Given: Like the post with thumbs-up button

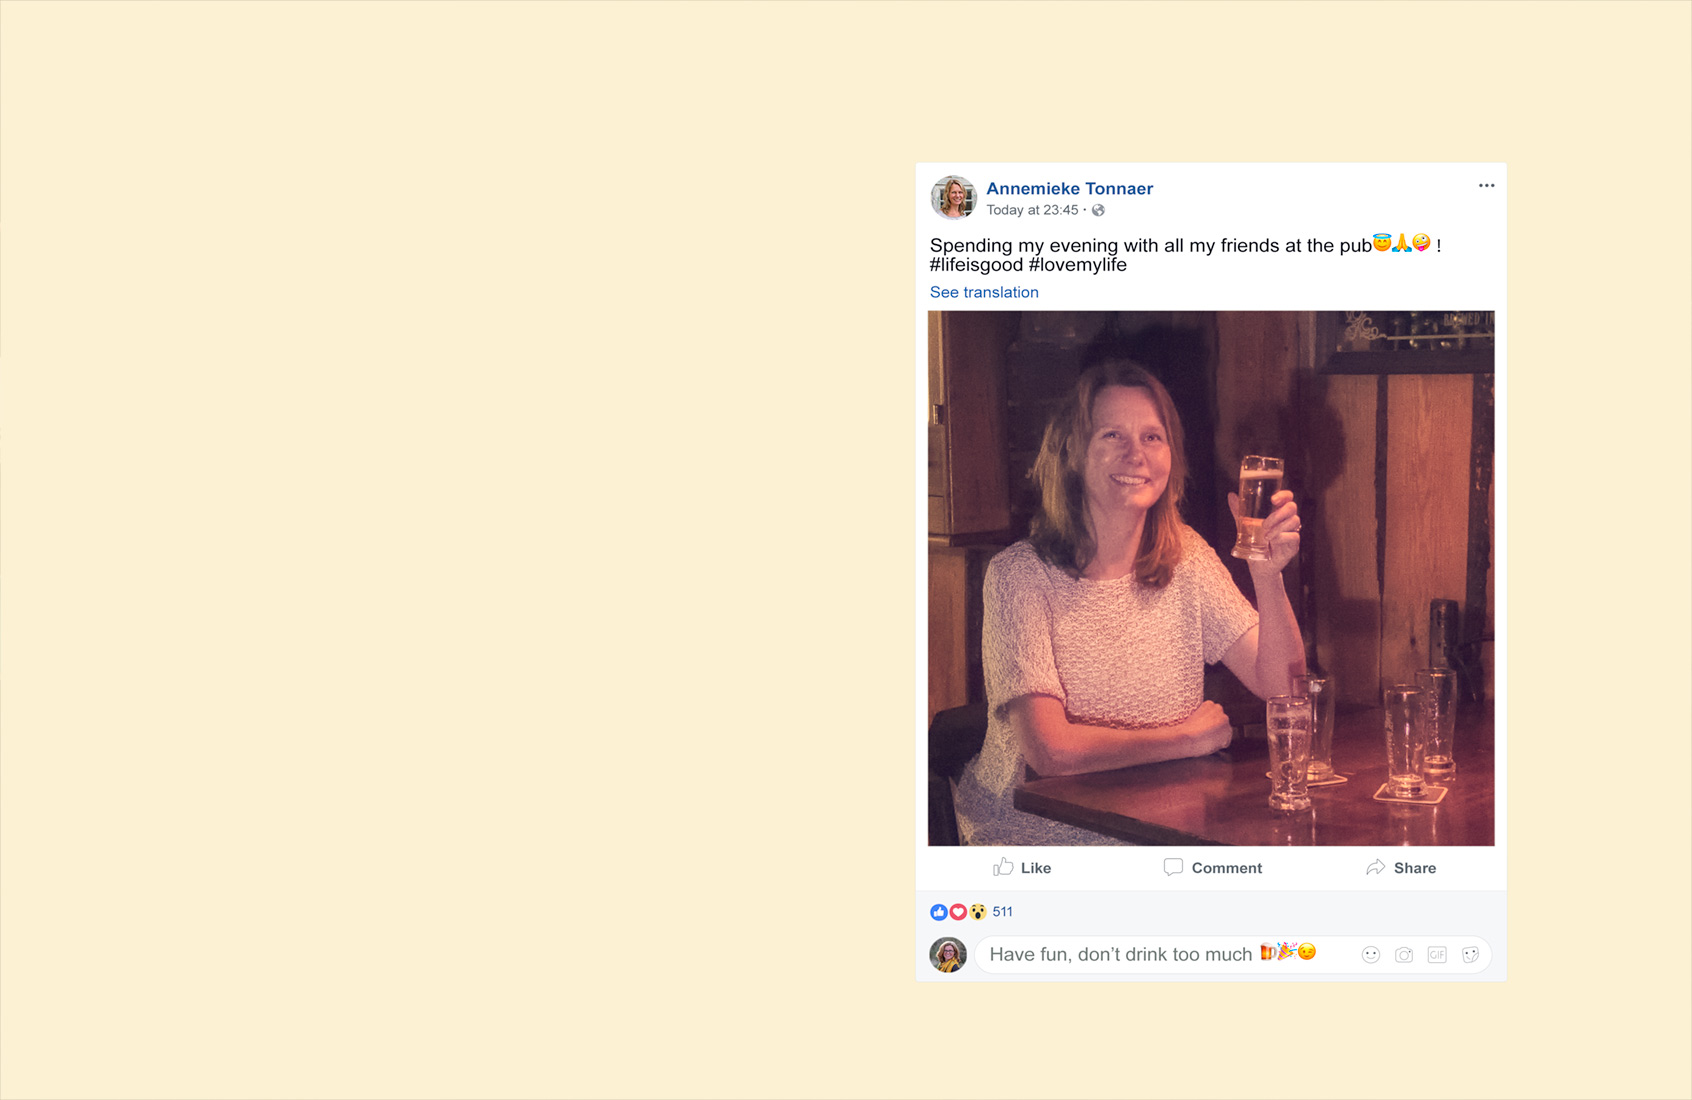Looking at the screenshot, I should pos(1022,868).
